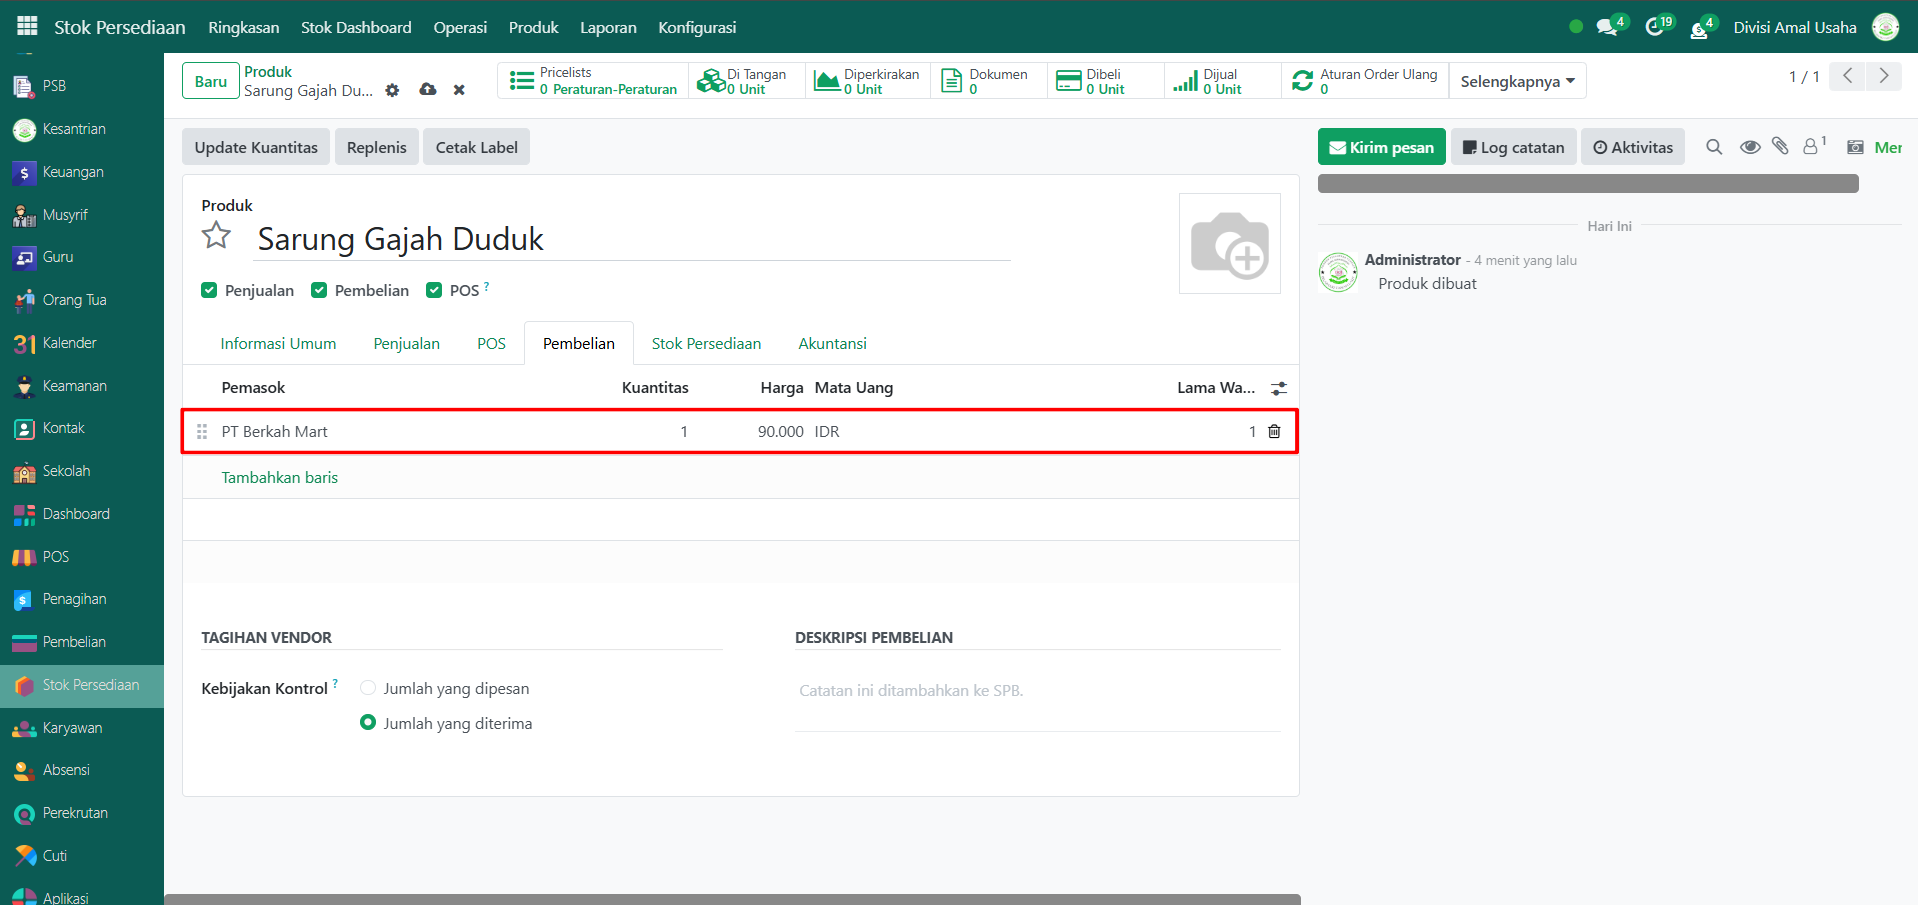The image size is (1918, 905).
Task: Click the favorite star next to product name
Action: point(216,236)
